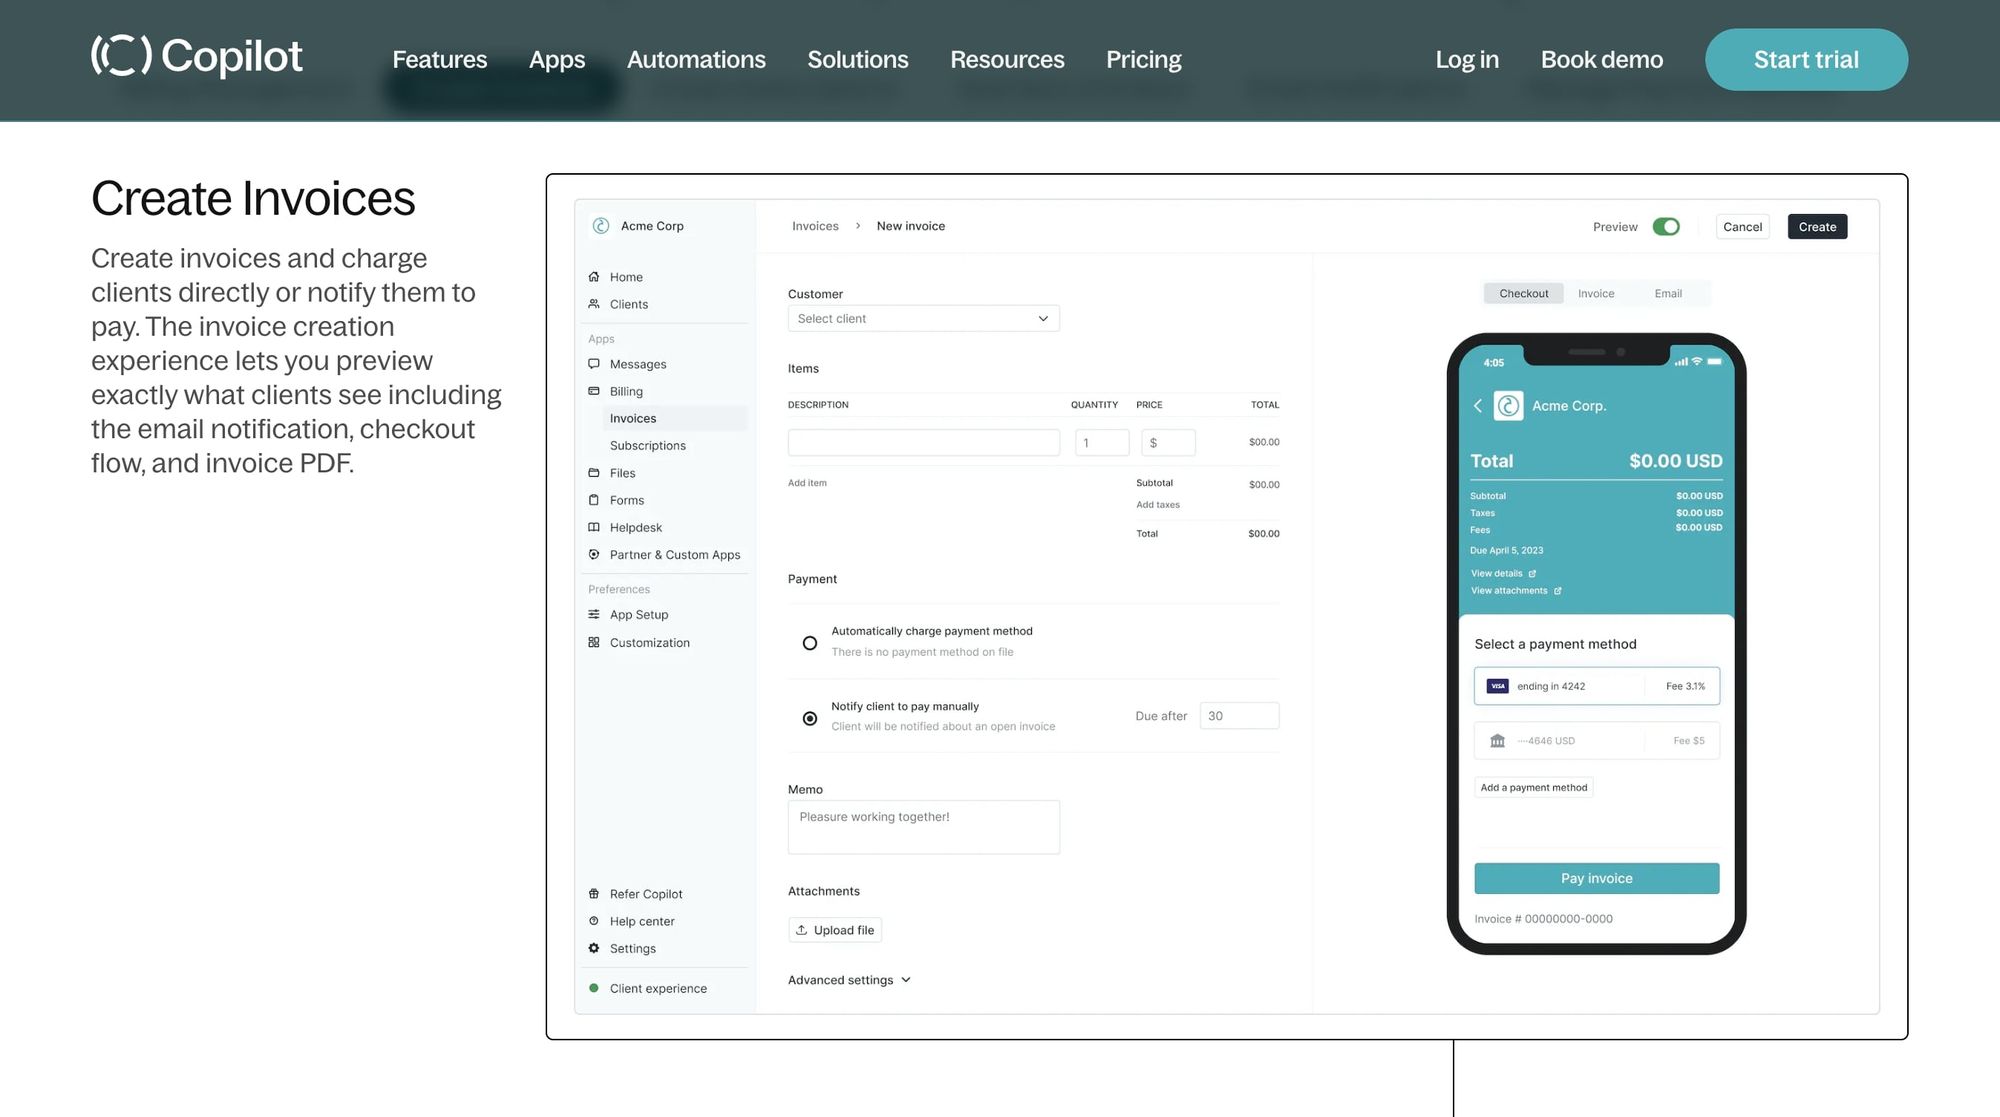Image resolution: width=2000 pixels, height=1117 pixels.
Task: Open the Forms app
Action: pos(627,500)
